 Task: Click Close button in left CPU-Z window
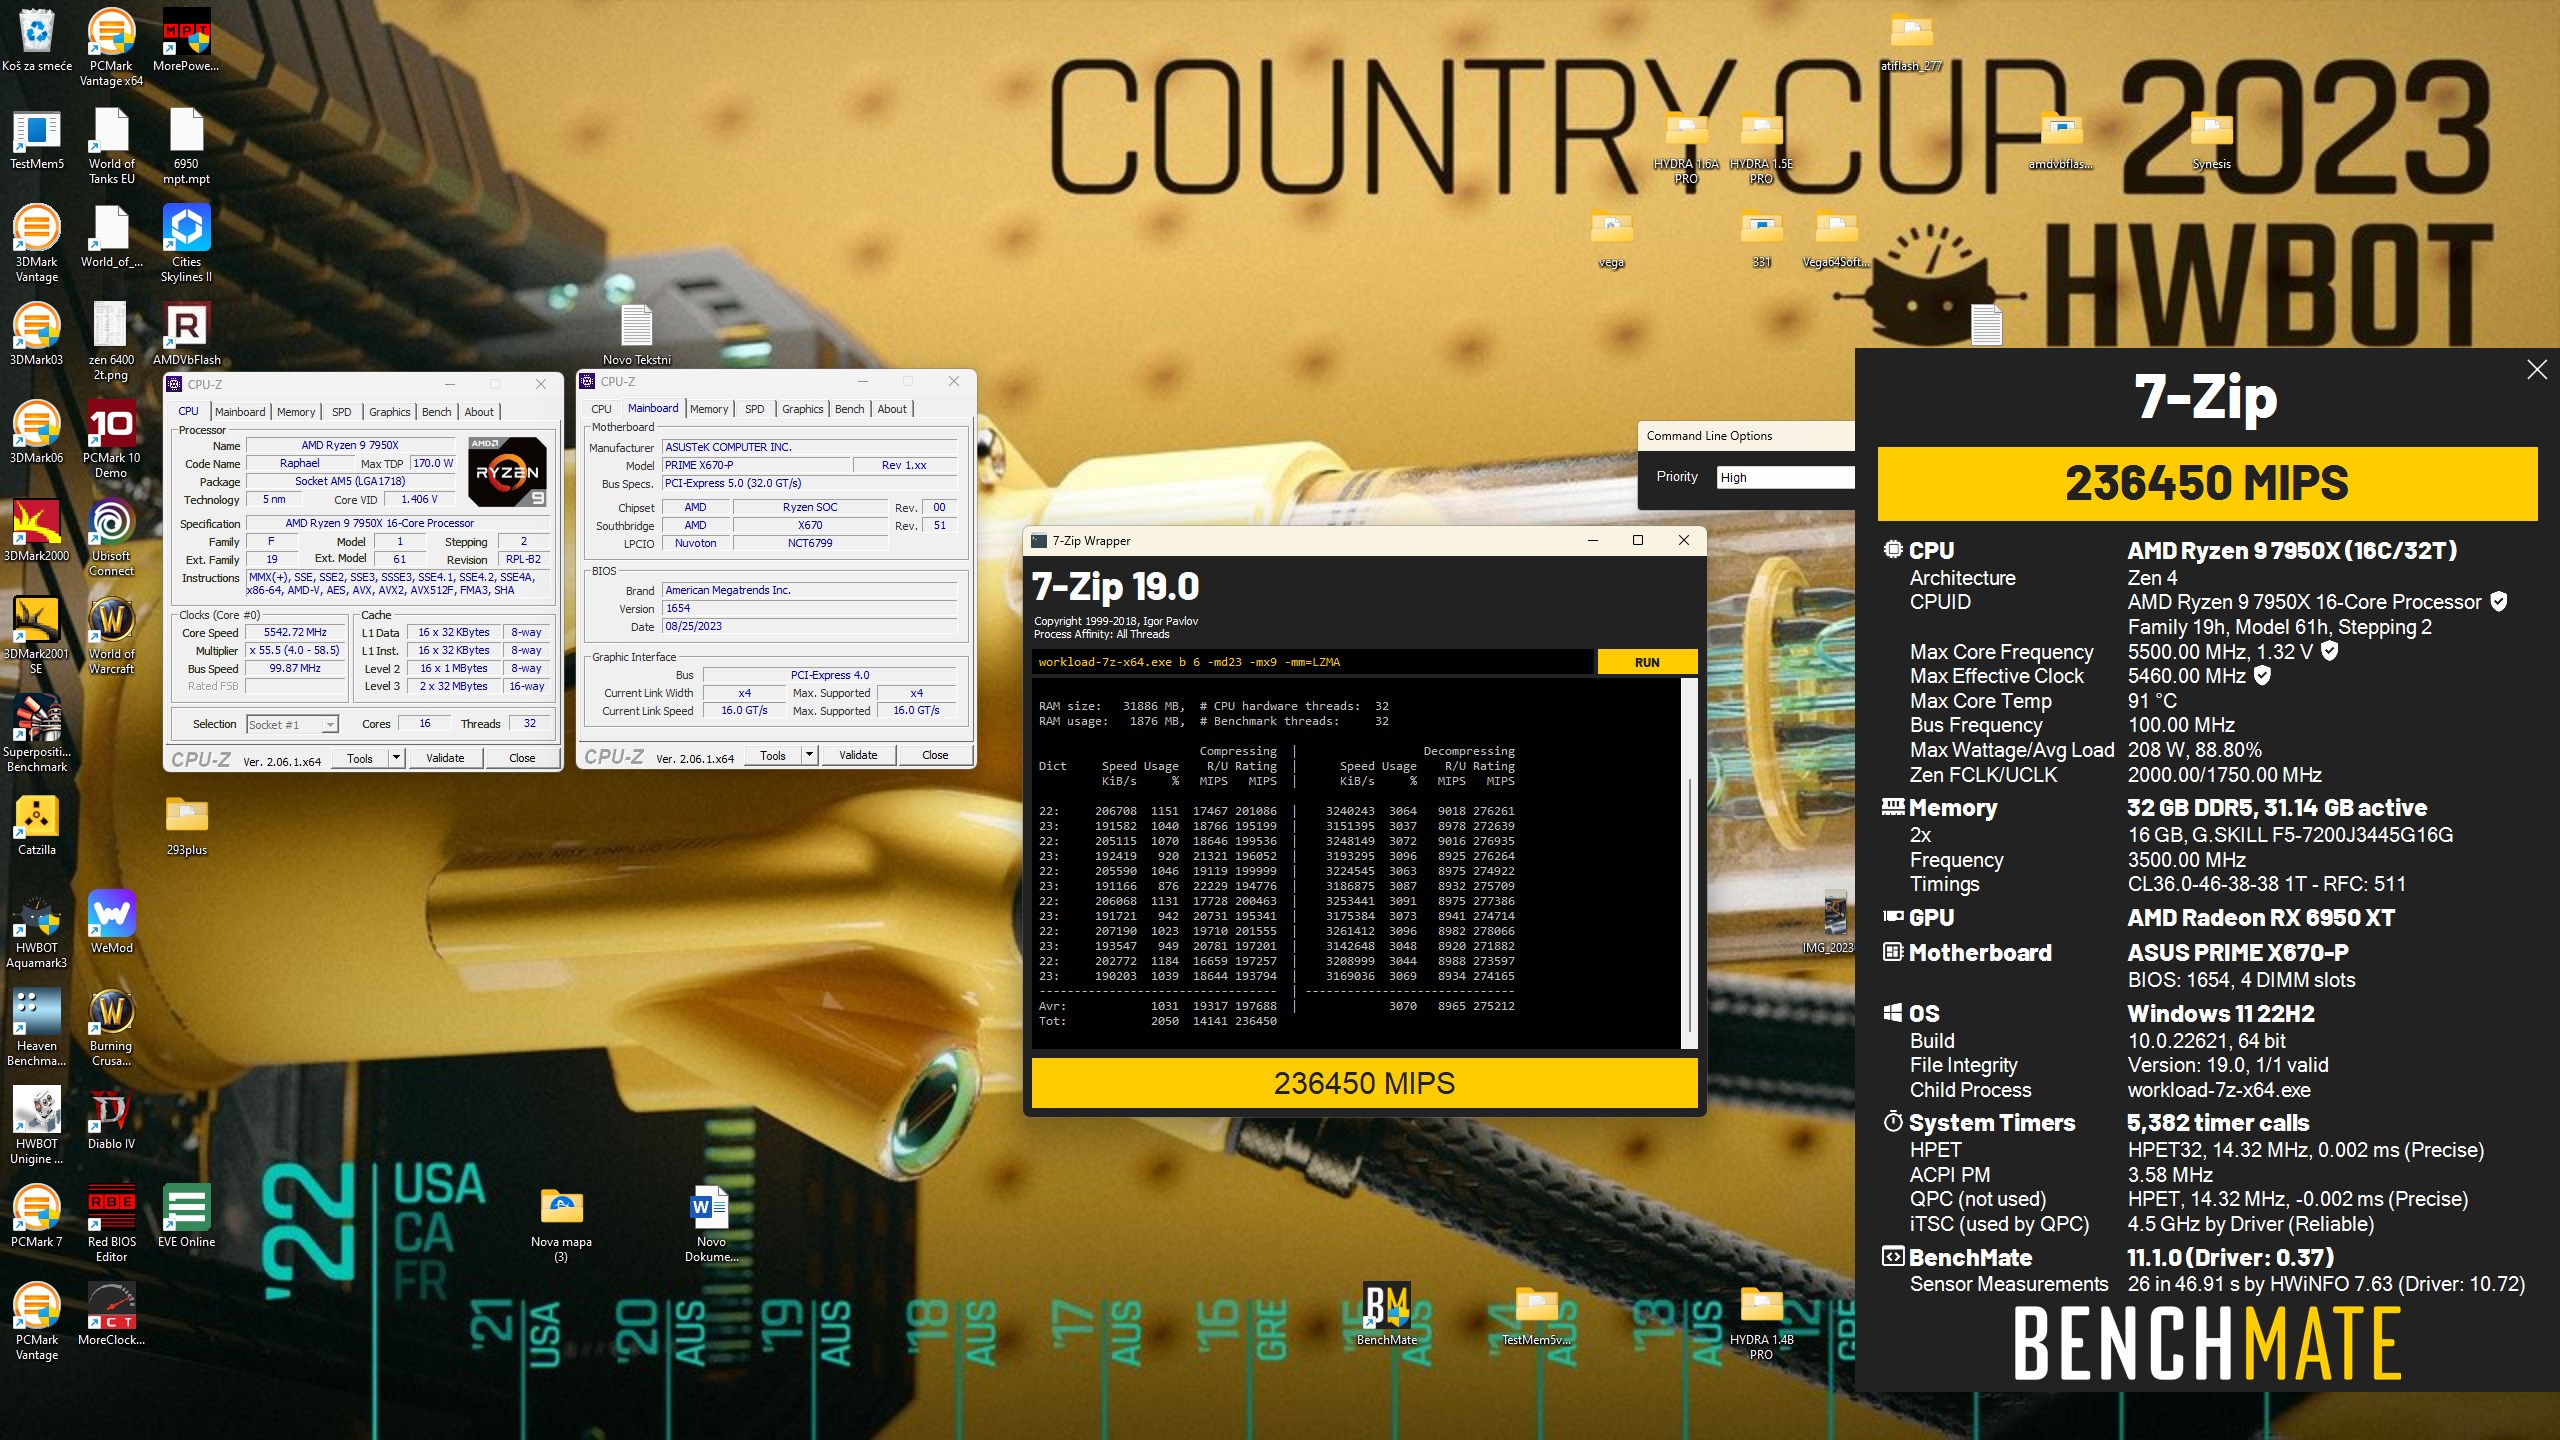click(x=522, y=758)
